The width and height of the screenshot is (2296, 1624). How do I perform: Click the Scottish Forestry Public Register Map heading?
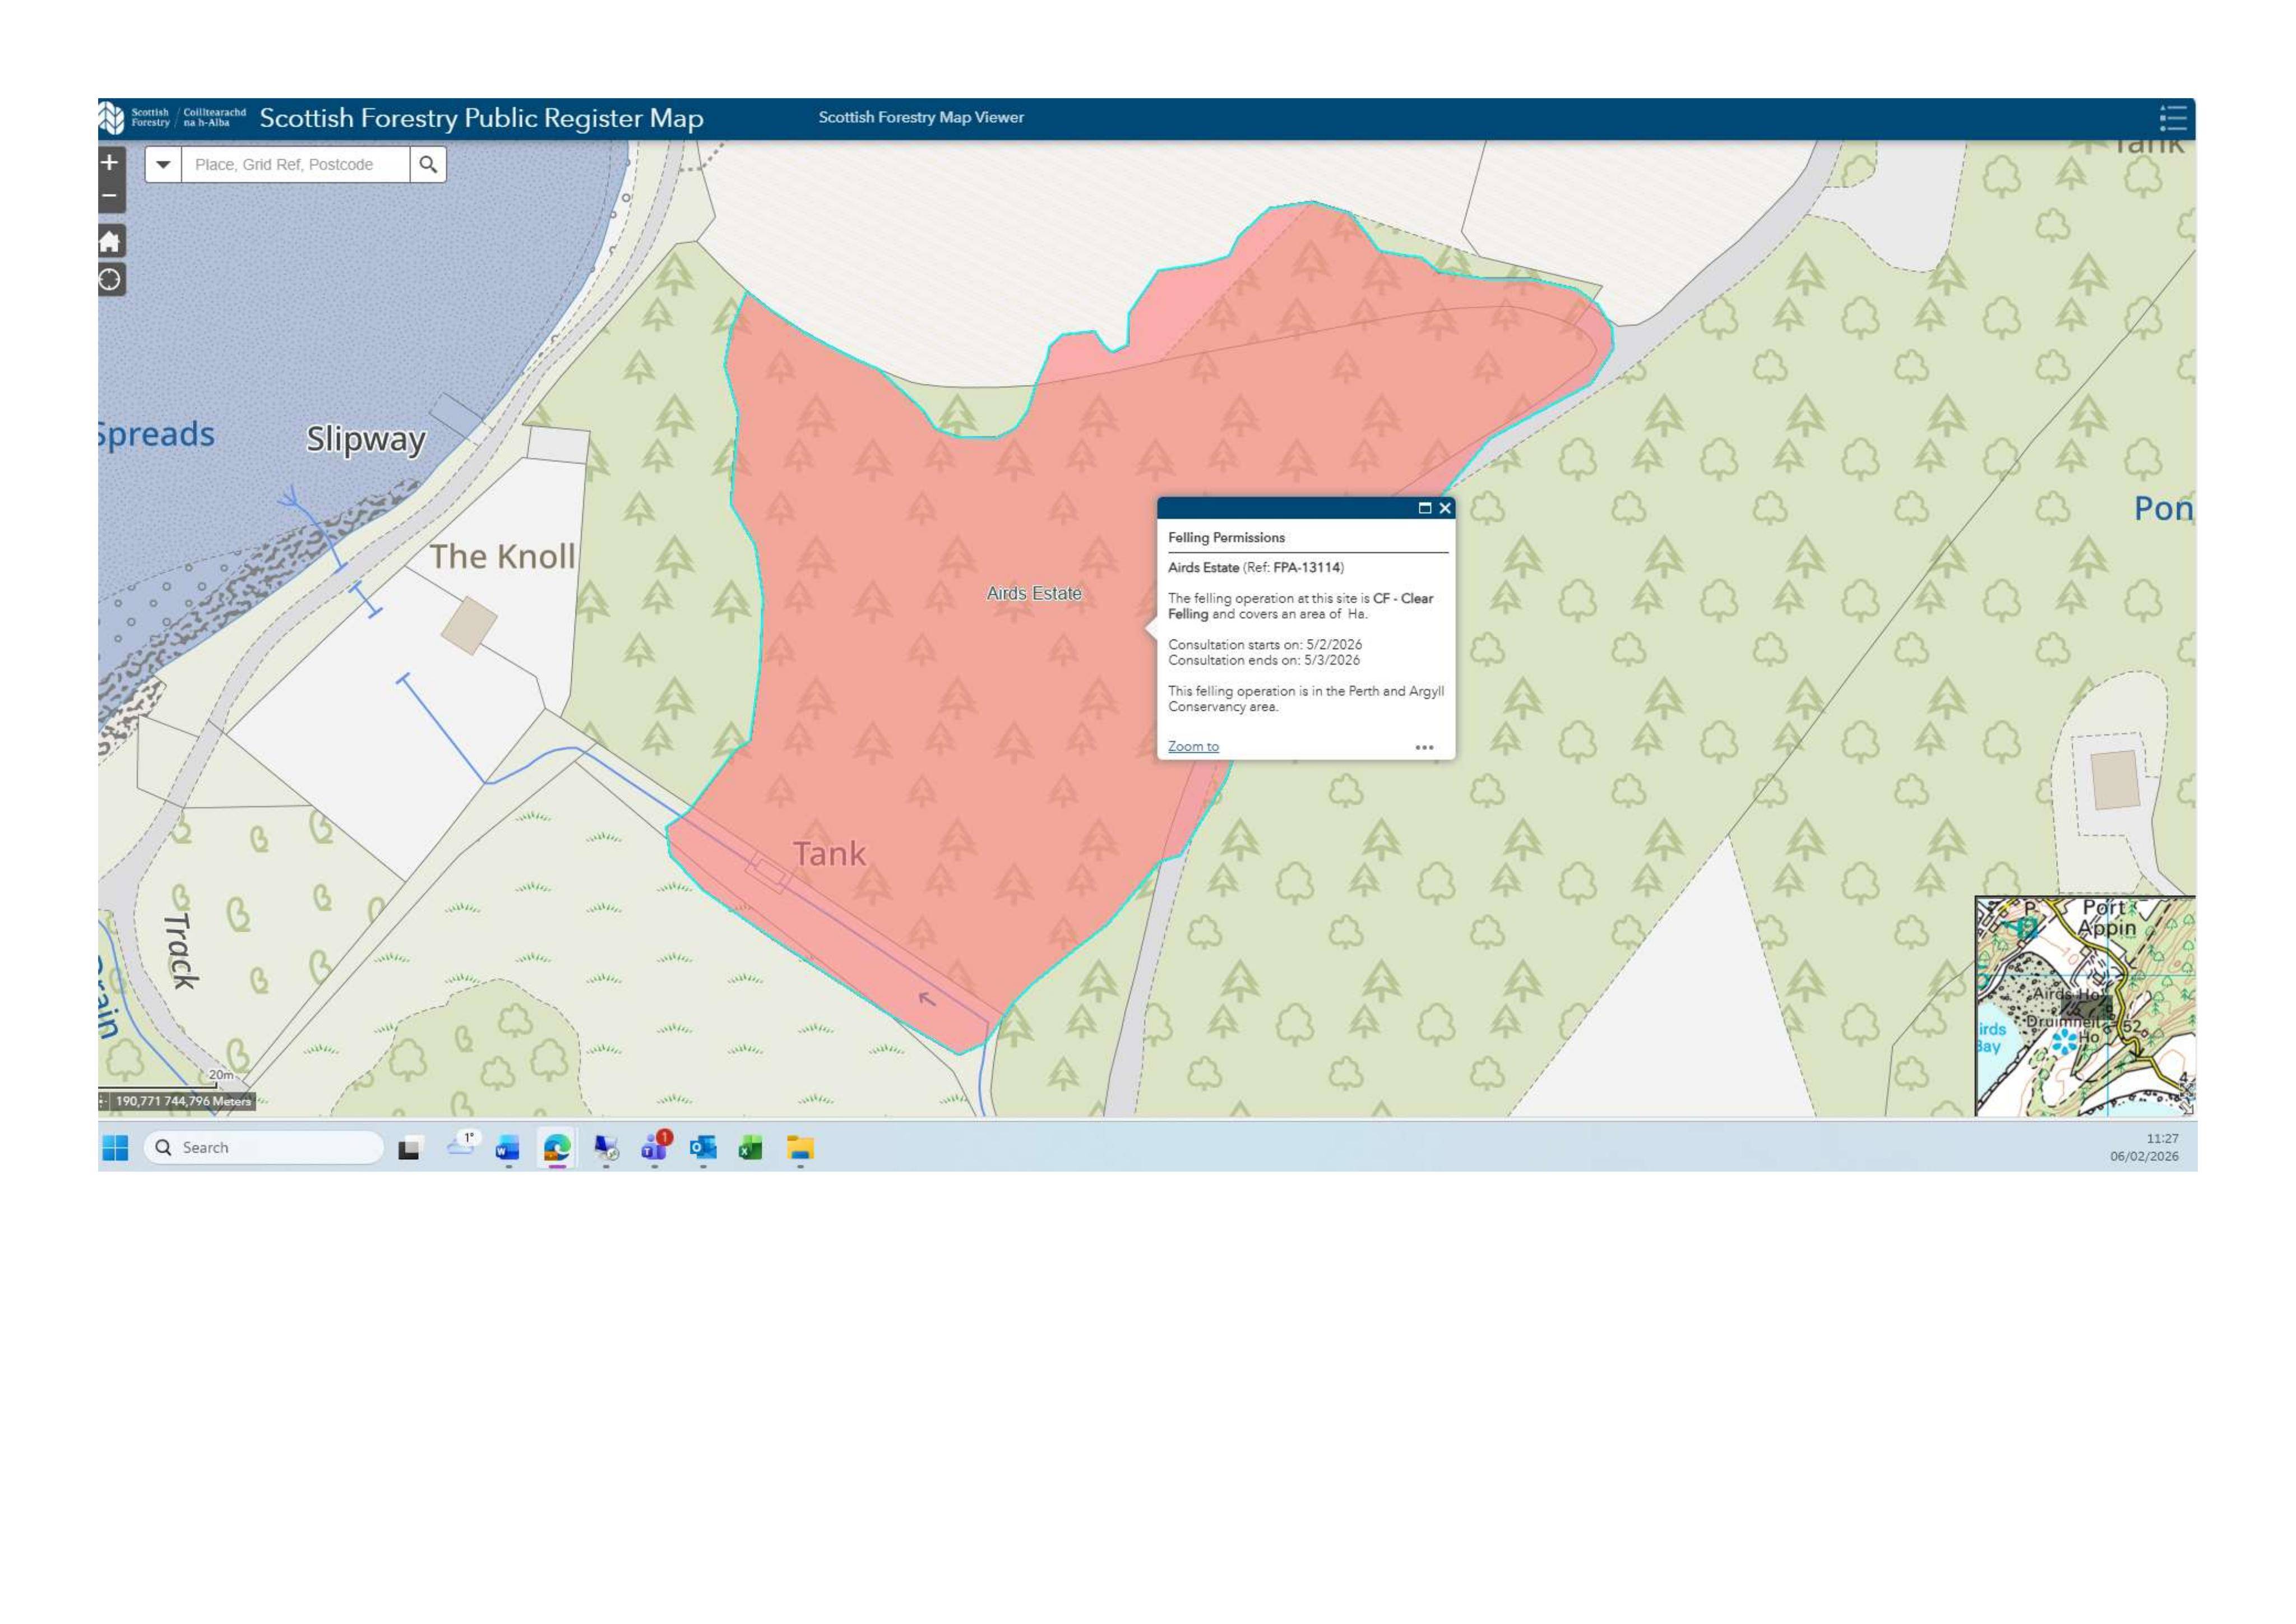[x=481, y=118]
